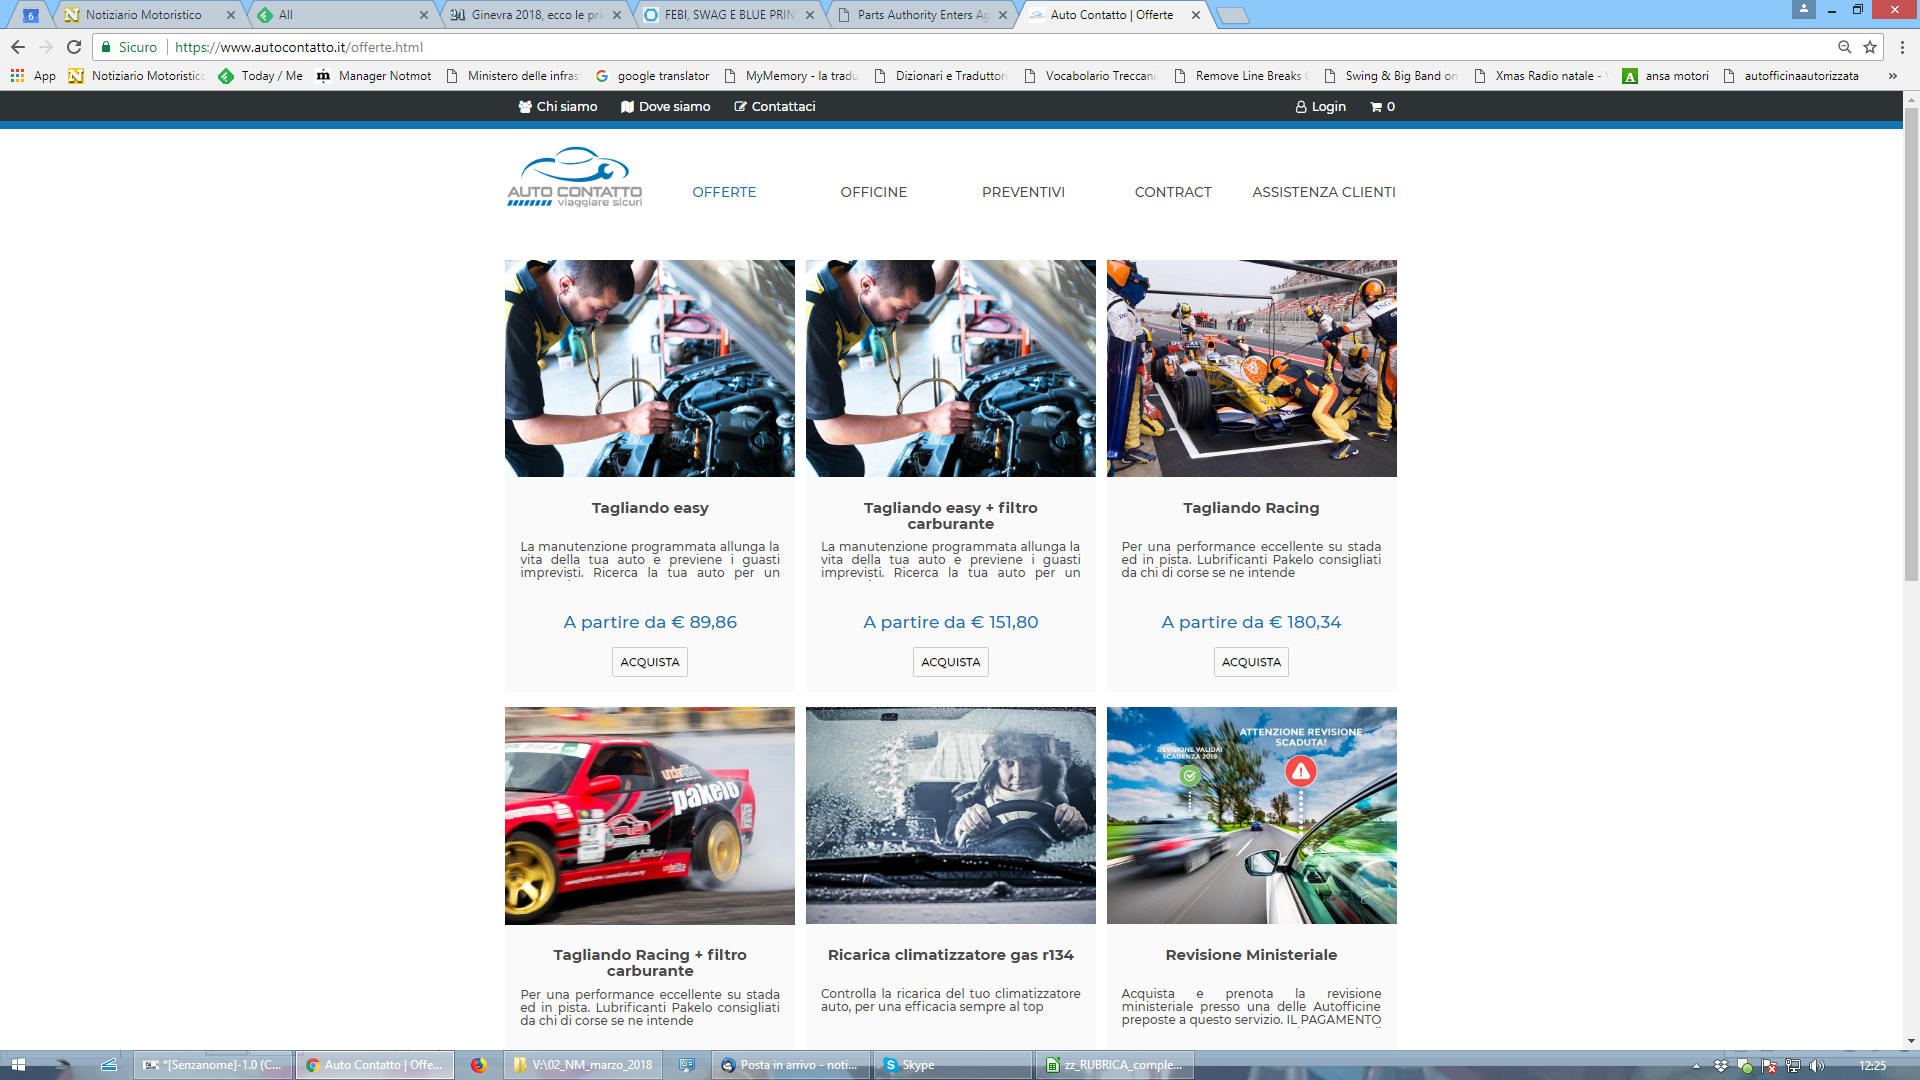Open Windows Start button
1920x1080 pixels.
pos(18,1065)
